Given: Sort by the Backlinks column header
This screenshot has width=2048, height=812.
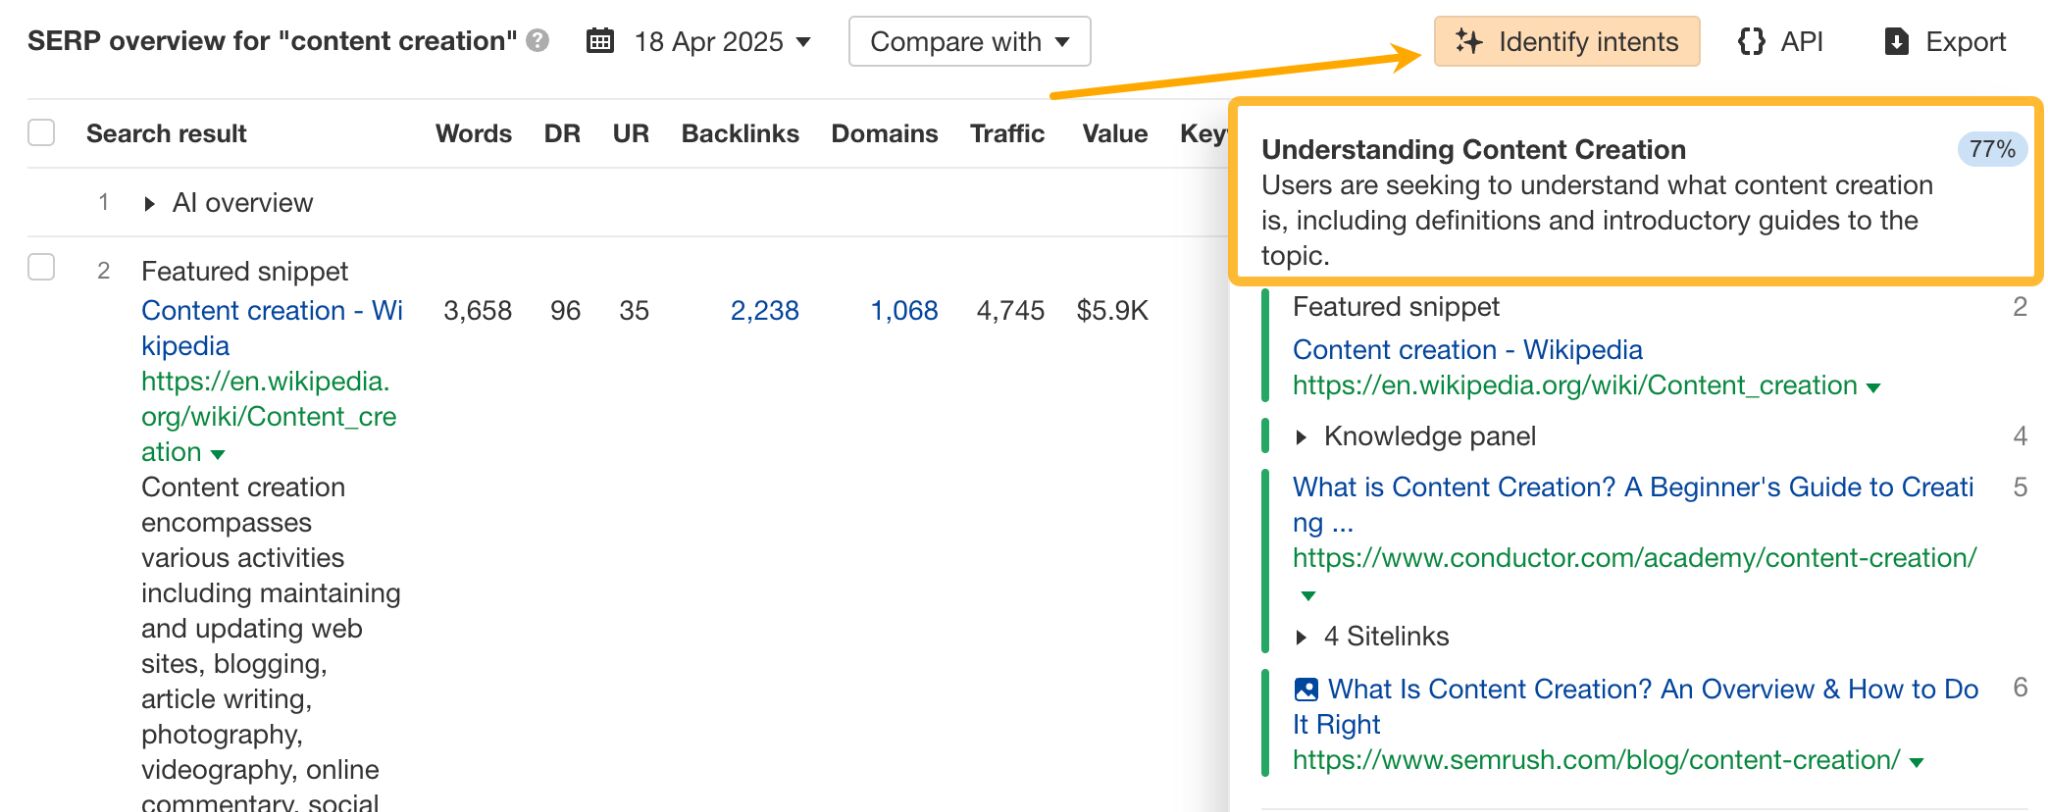Looking at the screenshot, I should coord(739,133).
